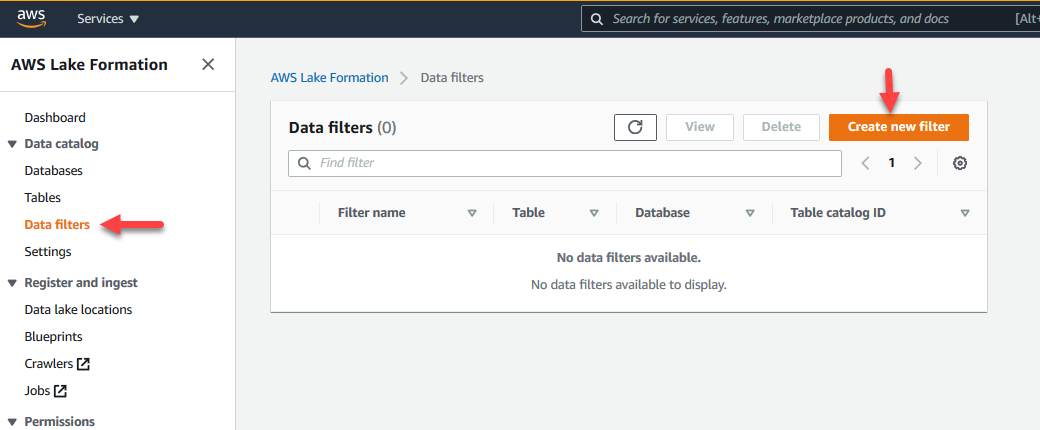Image resolution: width=1040 pixels, height=430 pixels.
Task: Click the refresh data filters icon
Action: tap(635, 127)
